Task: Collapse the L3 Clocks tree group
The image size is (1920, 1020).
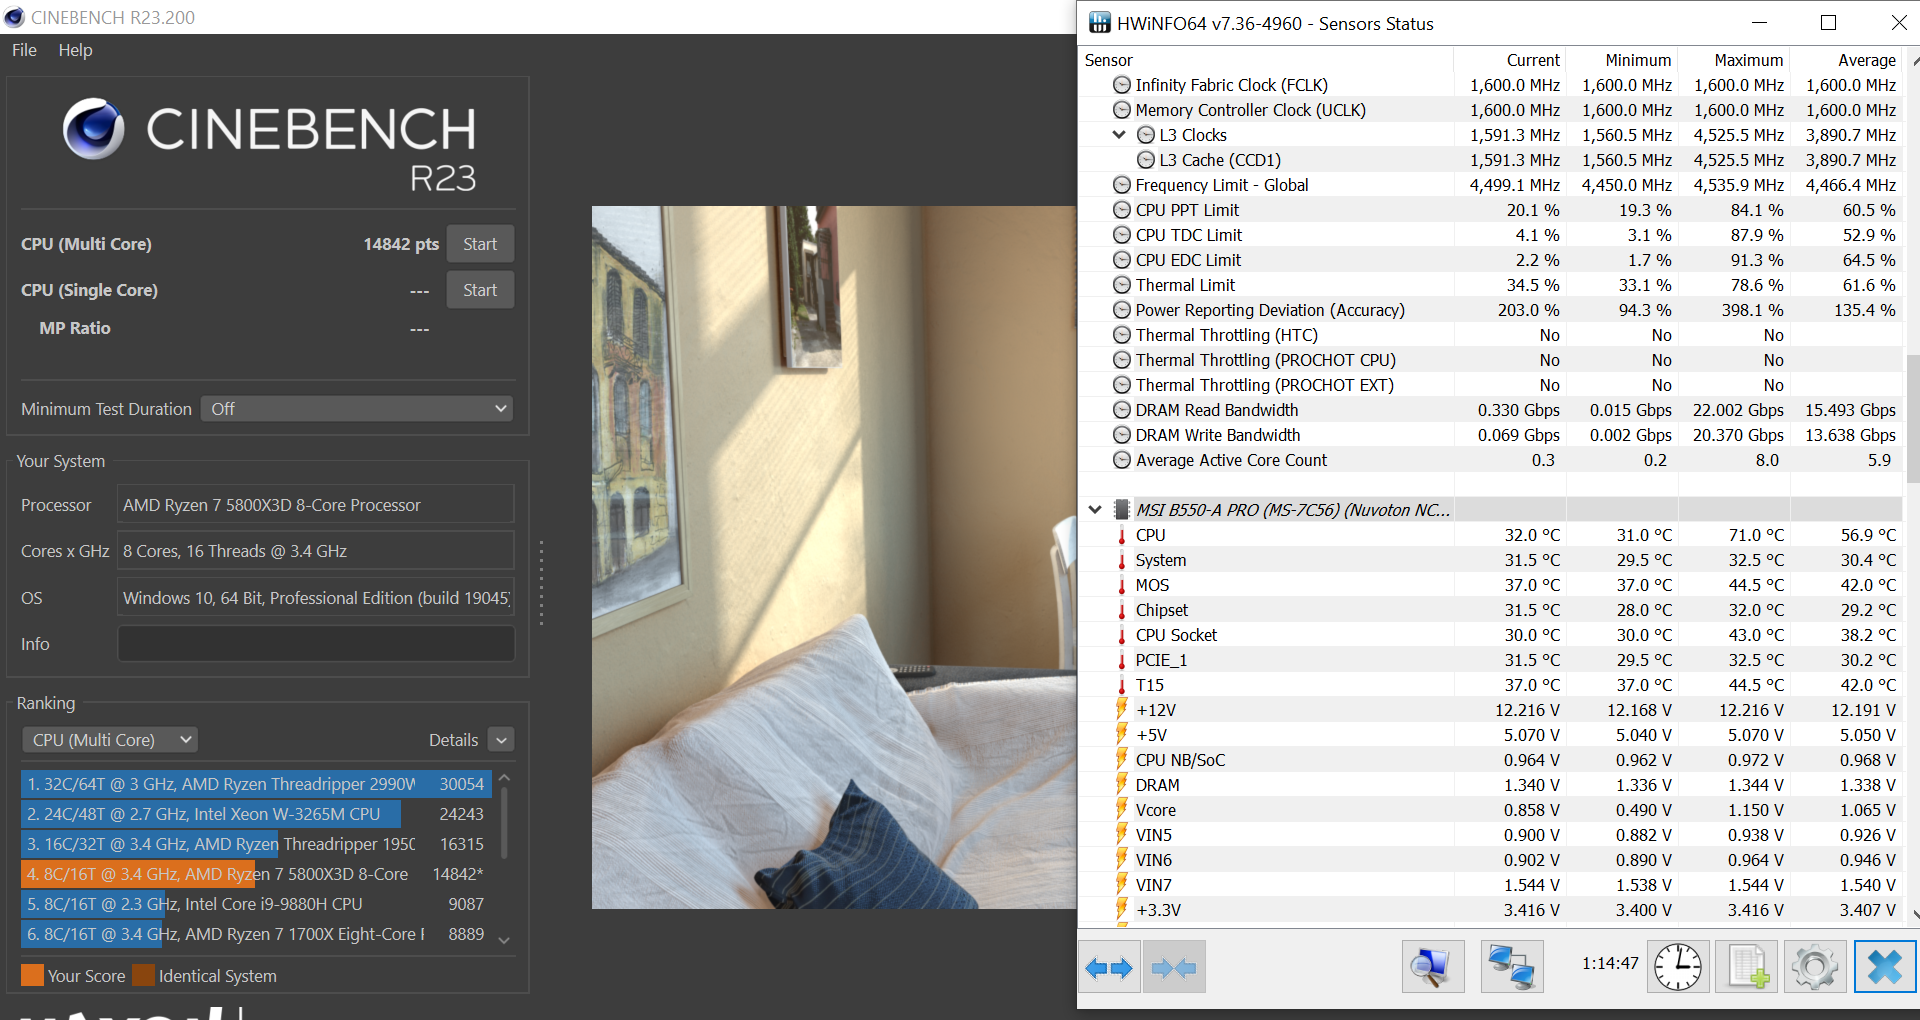Action: coord(1119,135)
